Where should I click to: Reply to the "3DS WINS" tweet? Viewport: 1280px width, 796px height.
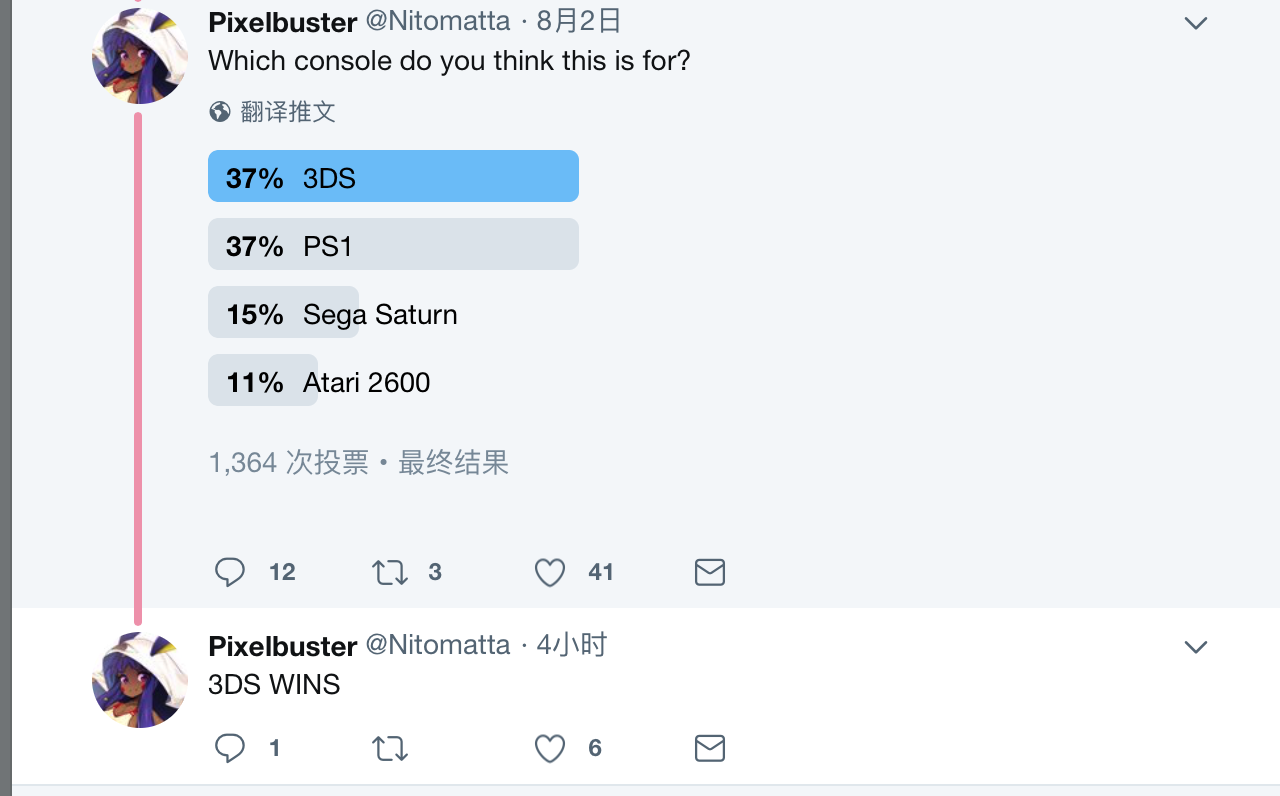point(230,748)
